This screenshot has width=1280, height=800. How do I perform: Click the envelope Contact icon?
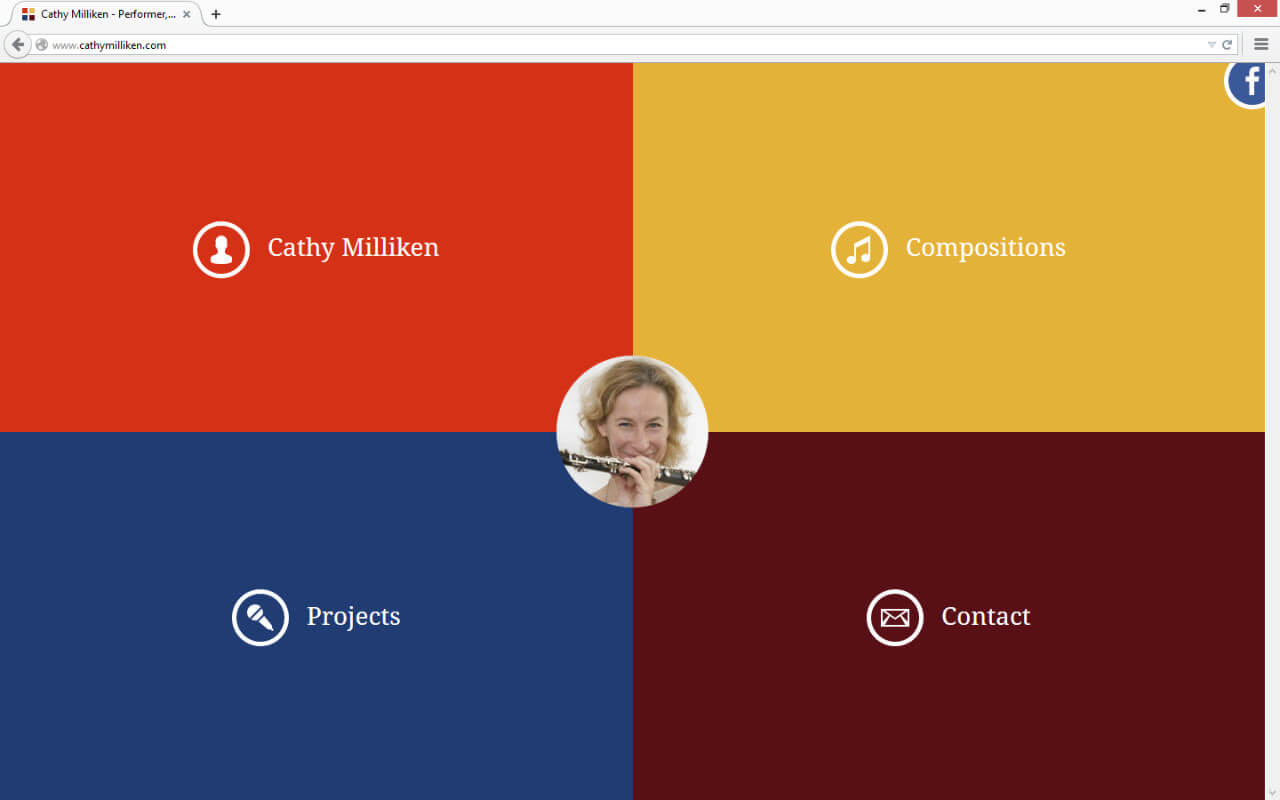tap(895, 617)
